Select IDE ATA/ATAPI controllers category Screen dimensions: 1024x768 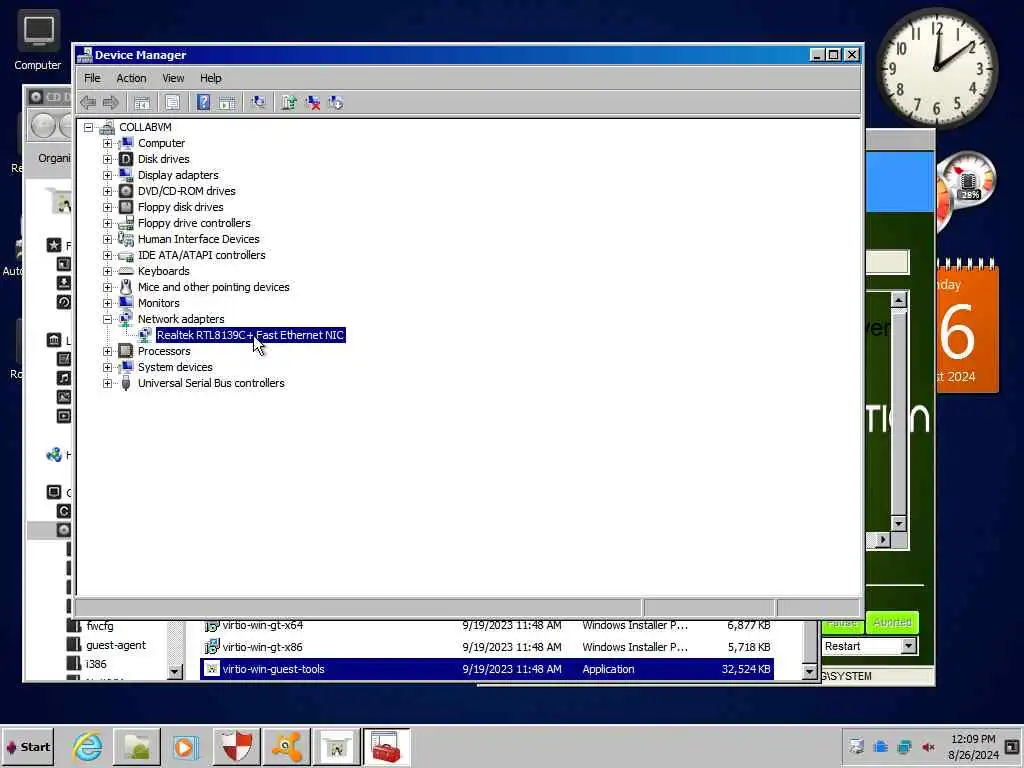(x=201, y=255)
